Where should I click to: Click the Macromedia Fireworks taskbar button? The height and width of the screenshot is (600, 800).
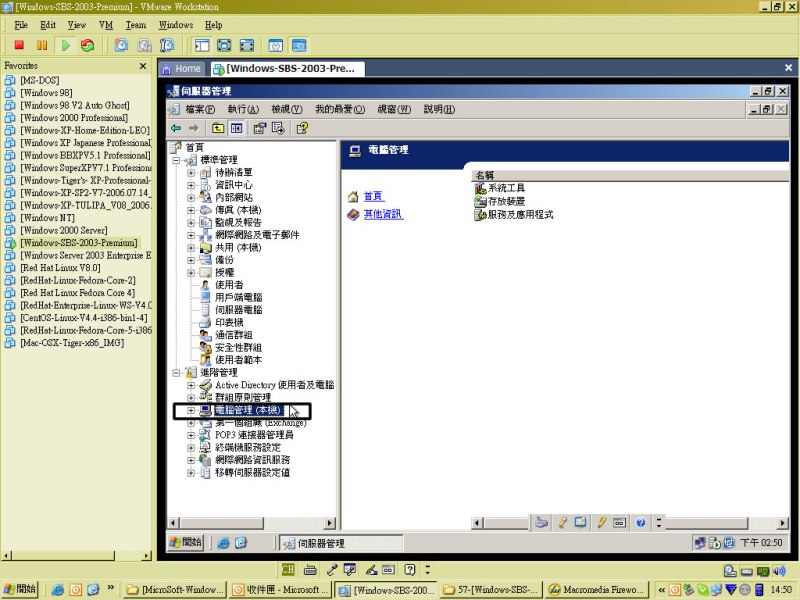tap(597, 590)
